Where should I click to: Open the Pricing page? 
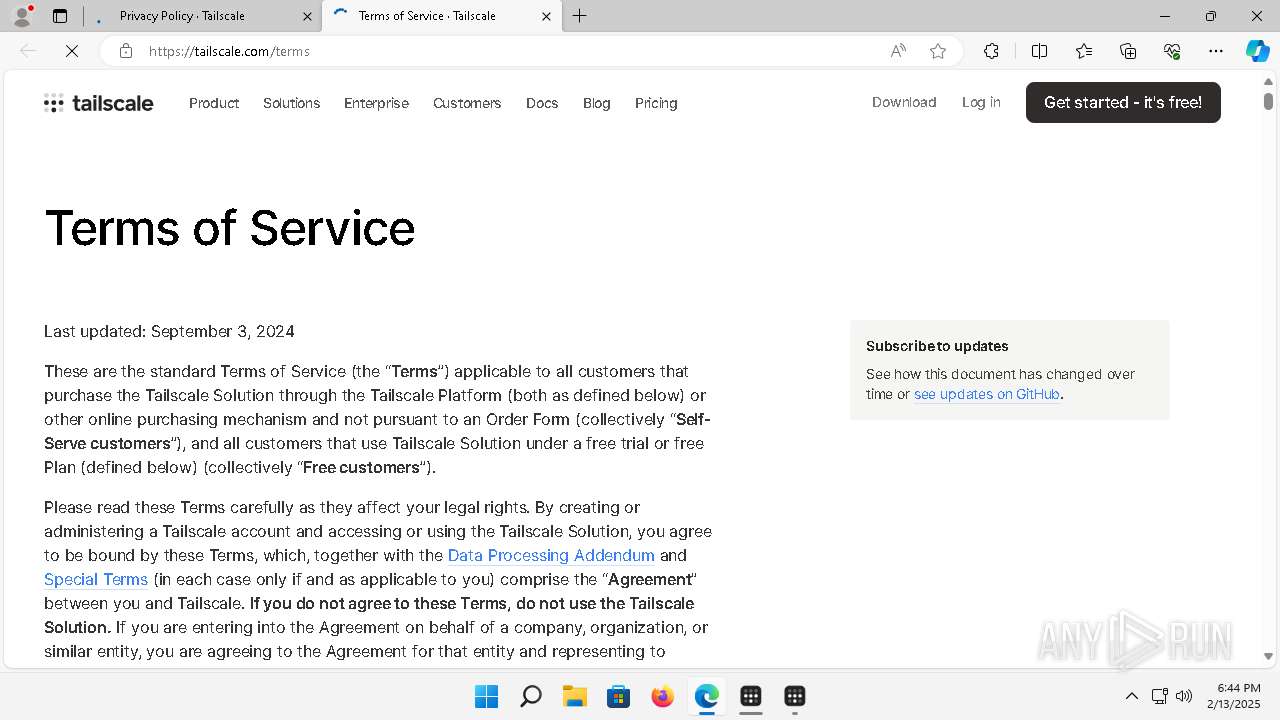coord(656,103)
